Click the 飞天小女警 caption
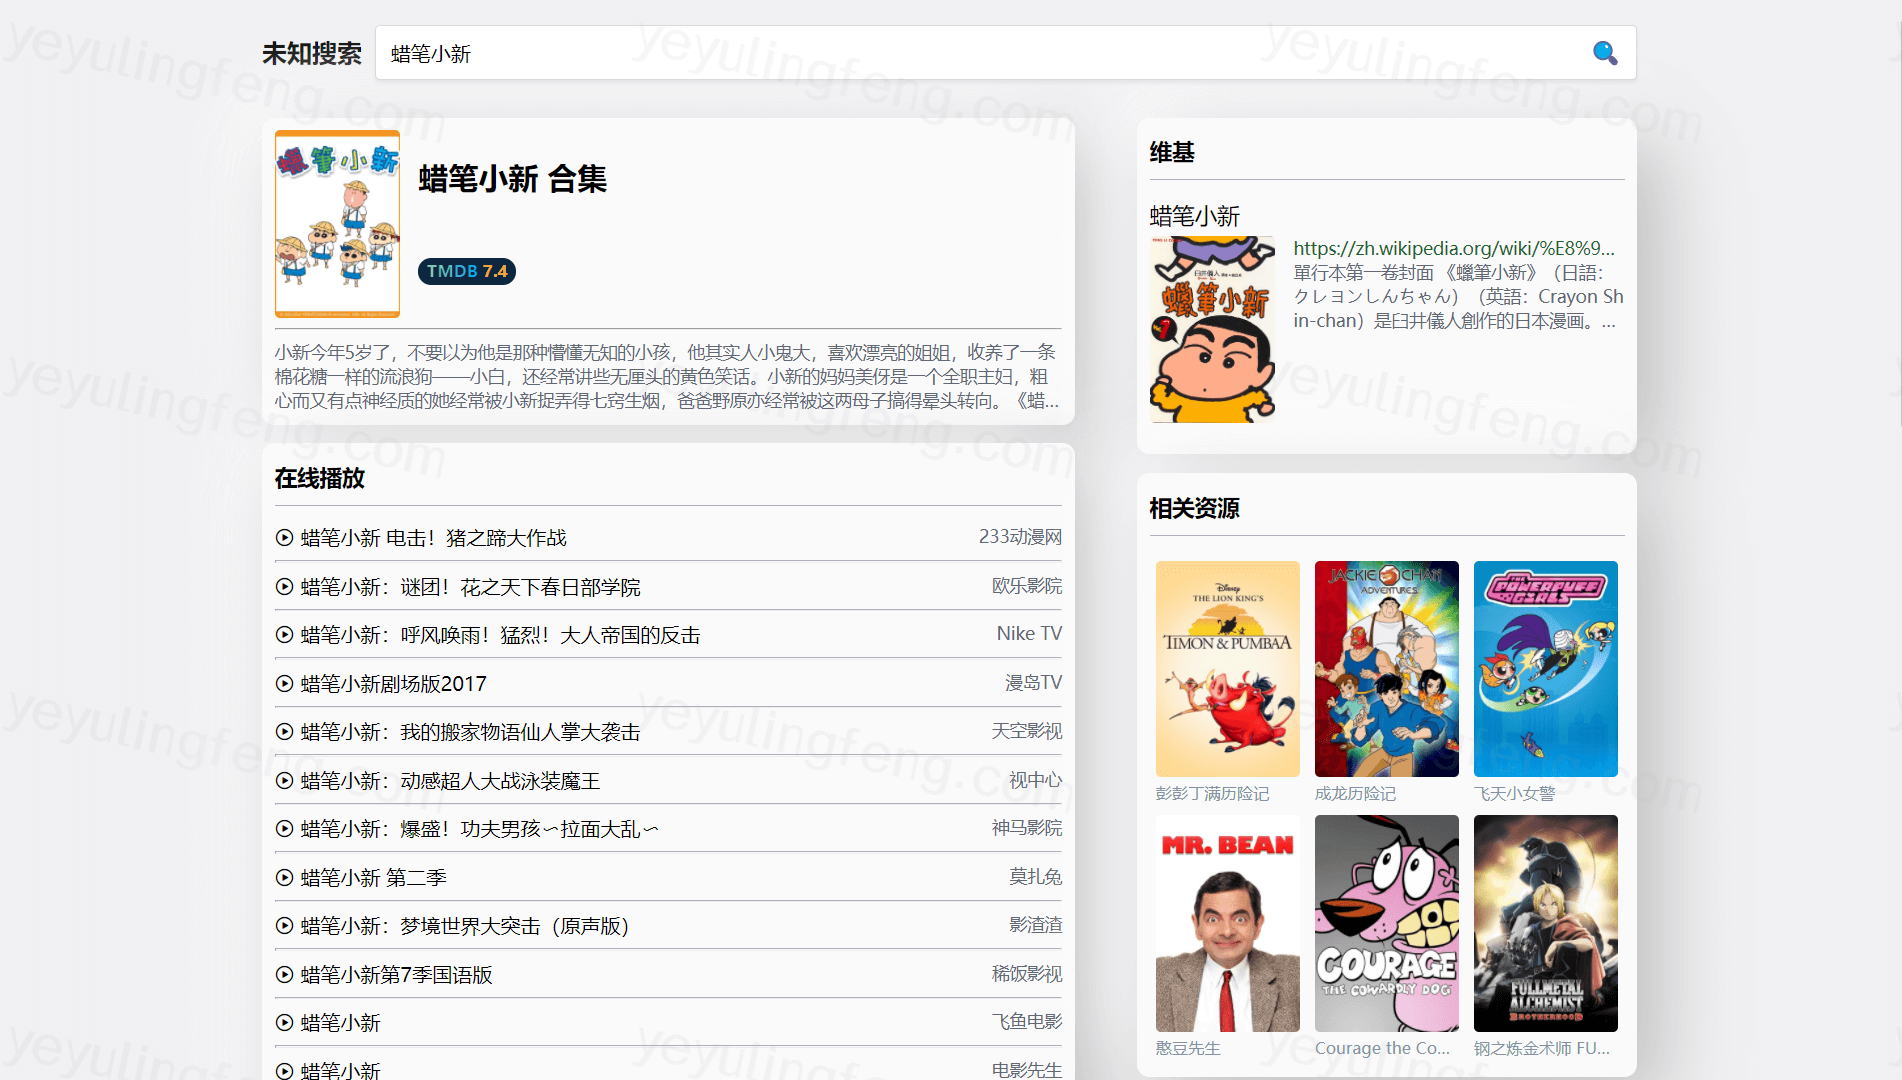1902x1080 pixels. [1514, 794]
